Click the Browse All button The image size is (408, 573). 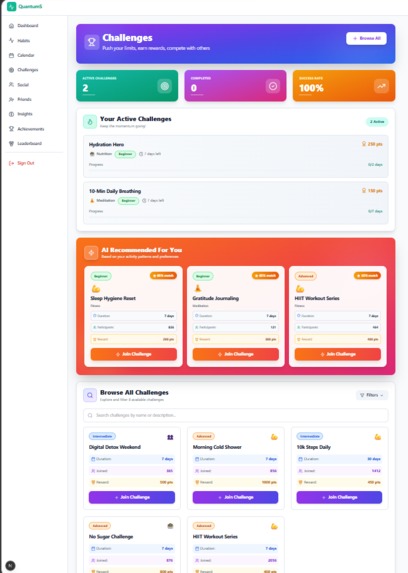[x=366, y=38]
